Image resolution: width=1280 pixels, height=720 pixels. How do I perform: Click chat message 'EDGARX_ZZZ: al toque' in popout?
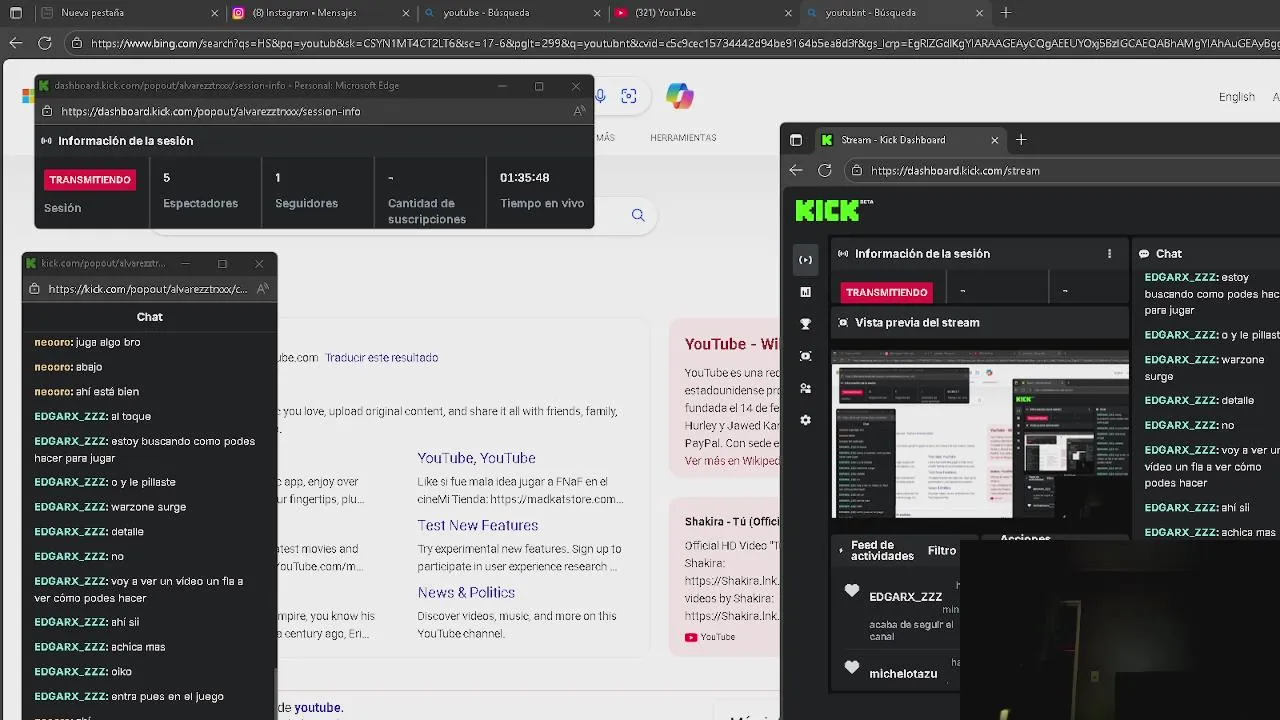pos(92,416)
